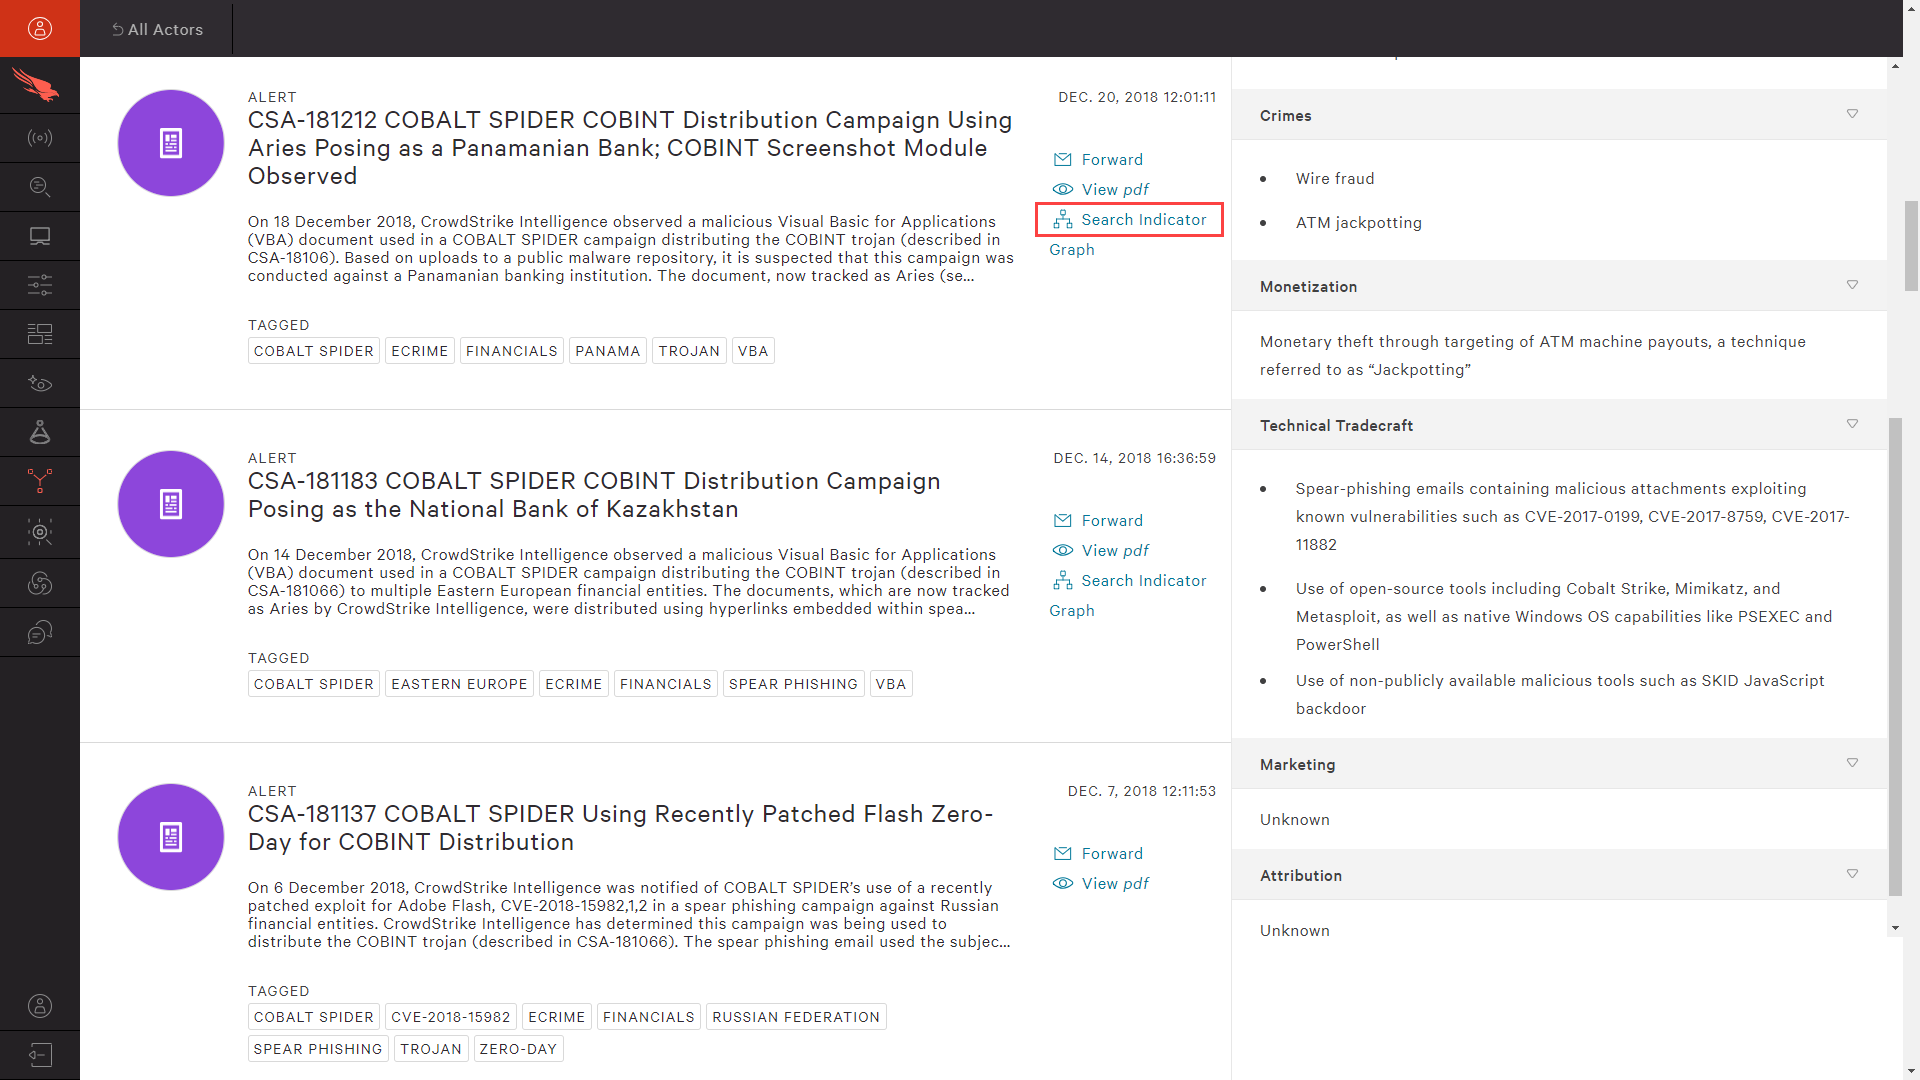This screenshot has height=1080, width=1920.
Task: Click ECRIME tag on CSA-181137 alert
Action: (x=557, y=1017)
